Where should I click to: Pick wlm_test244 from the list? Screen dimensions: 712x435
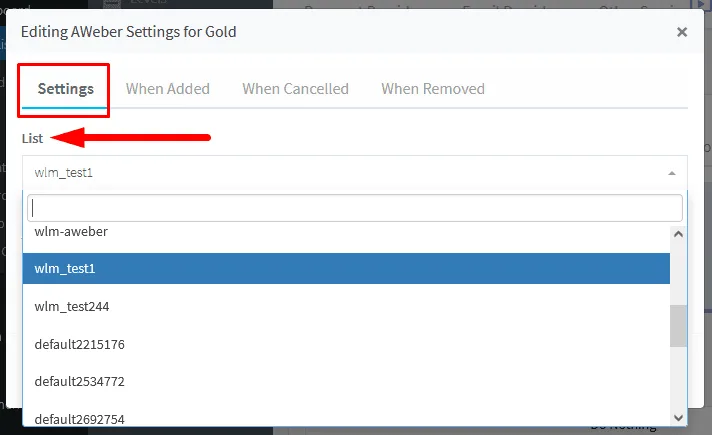(x=346, y=306)
